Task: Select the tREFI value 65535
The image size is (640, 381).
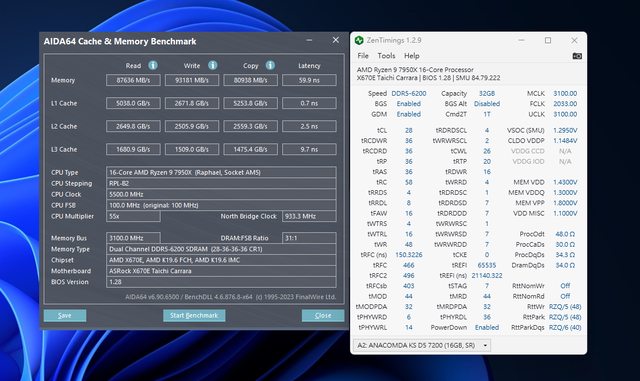Action: tap(487, 265)
